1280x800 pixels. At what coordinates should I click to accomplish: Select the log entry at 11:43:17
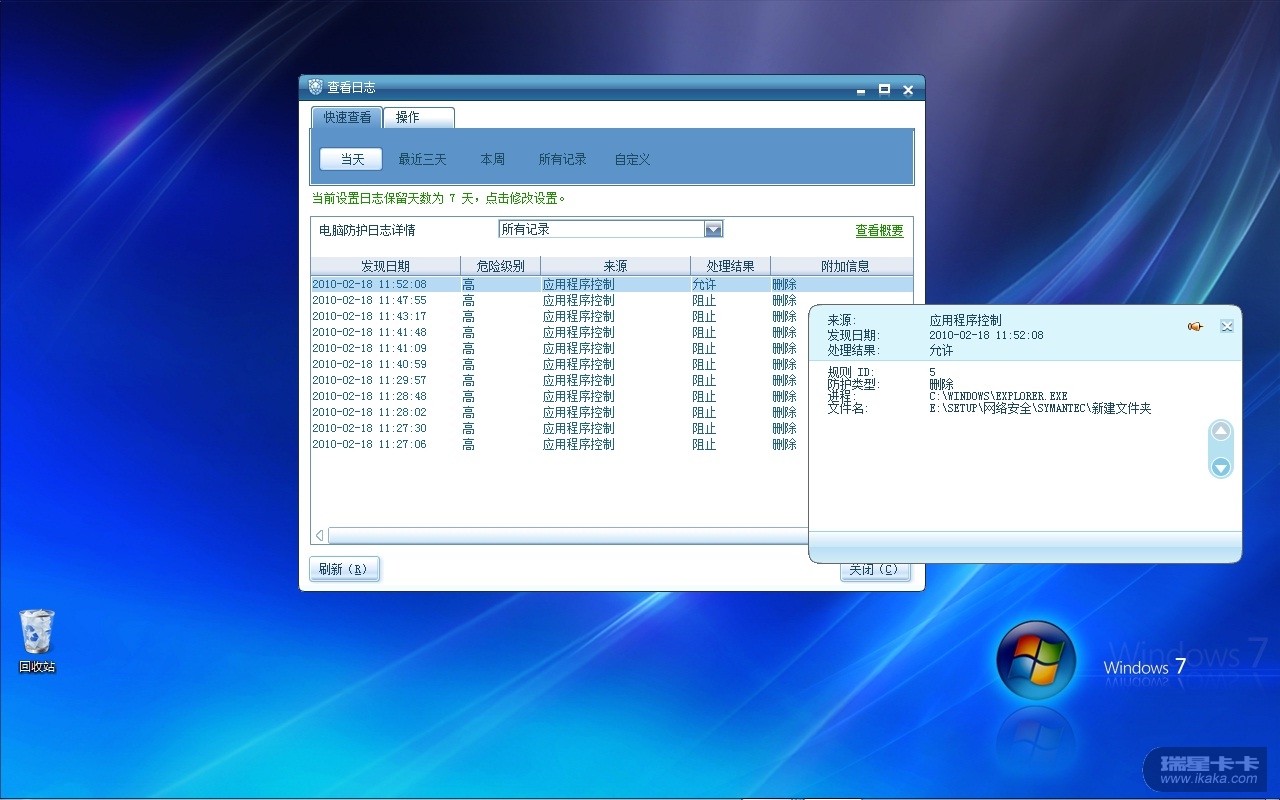(x=560, y=316)
